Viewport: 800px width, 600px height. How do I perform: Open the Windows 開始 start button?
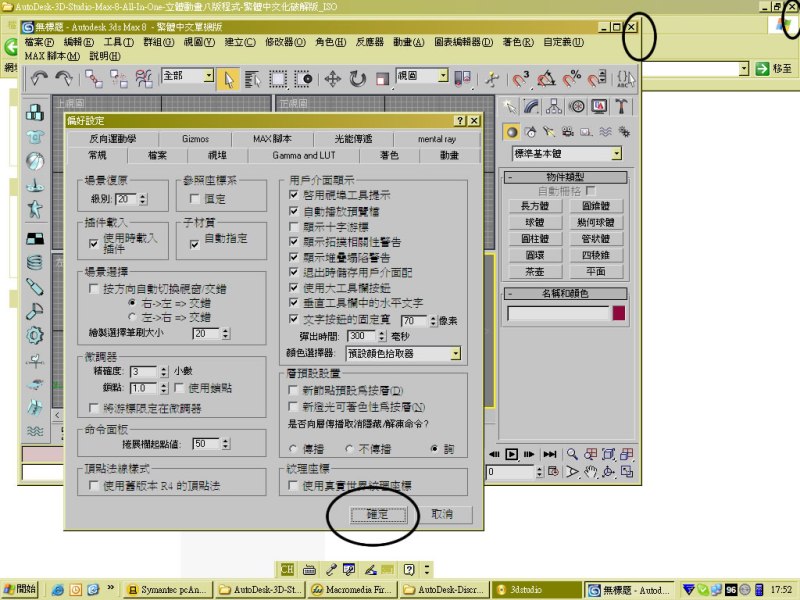coord(20,589)
